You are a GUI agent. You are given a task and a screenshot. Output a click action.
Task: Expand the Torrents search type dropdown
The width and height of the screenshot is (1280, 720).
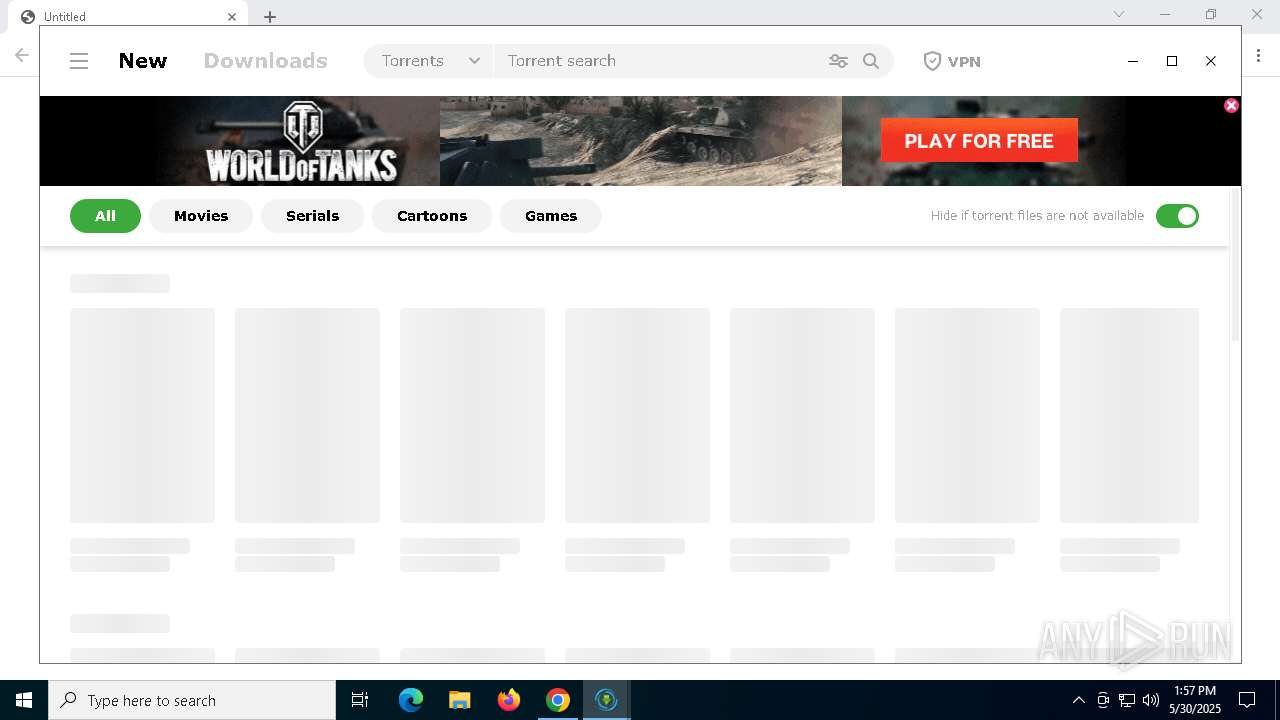(430, 61)
